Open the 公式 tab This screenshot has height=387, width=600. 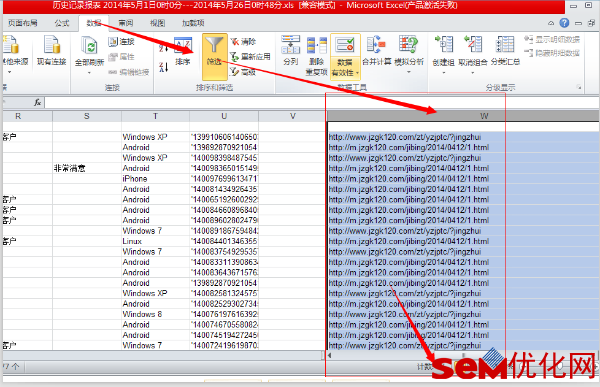(x=62, y=23)
